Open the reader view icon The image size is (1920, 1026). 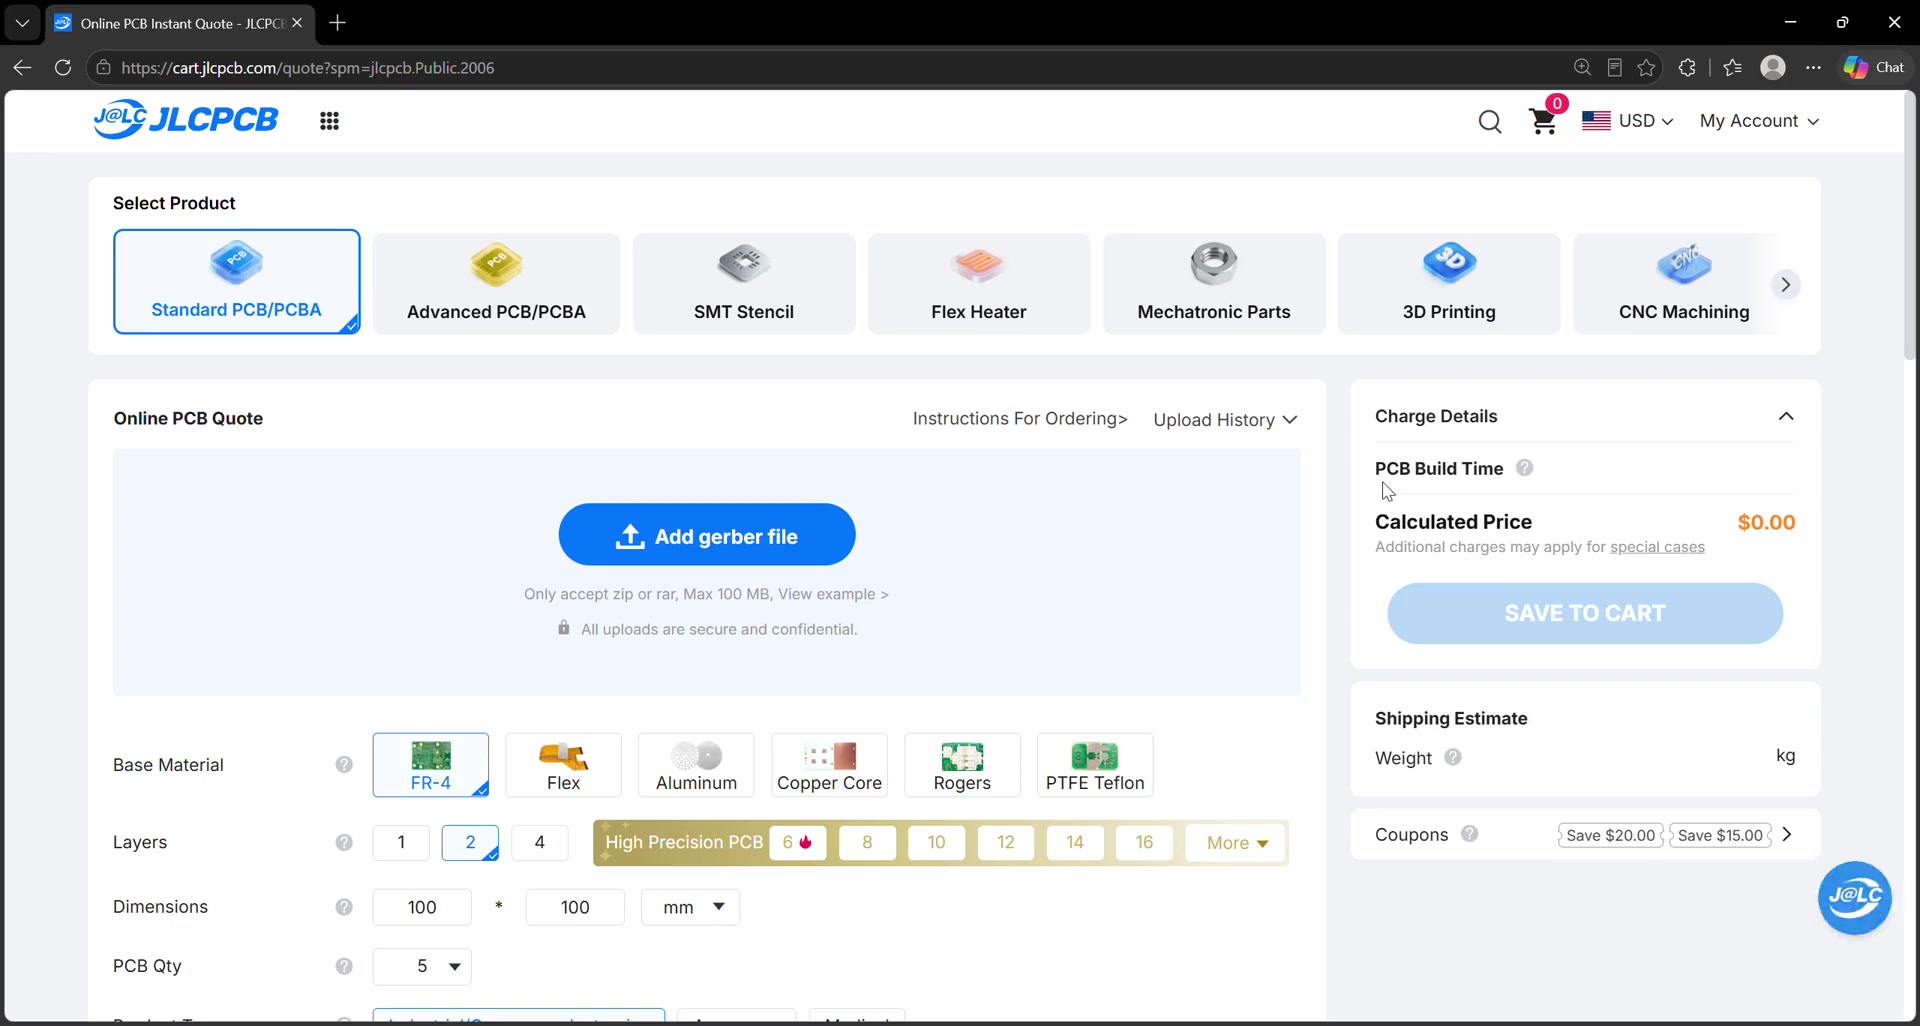1614,67
